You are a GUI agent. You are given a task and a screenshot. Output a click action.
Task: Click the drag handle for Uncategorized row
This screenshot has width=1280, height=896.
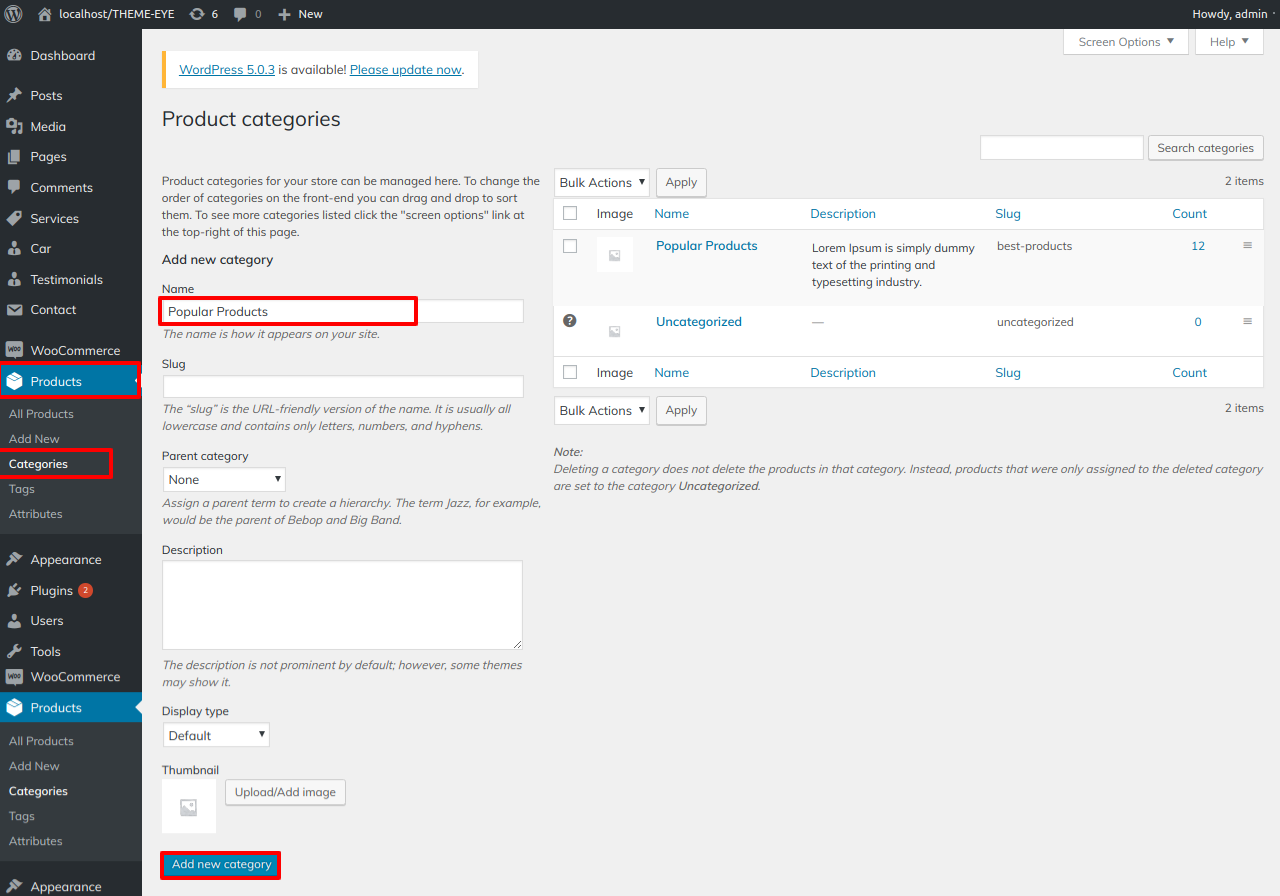(1247, 322)
